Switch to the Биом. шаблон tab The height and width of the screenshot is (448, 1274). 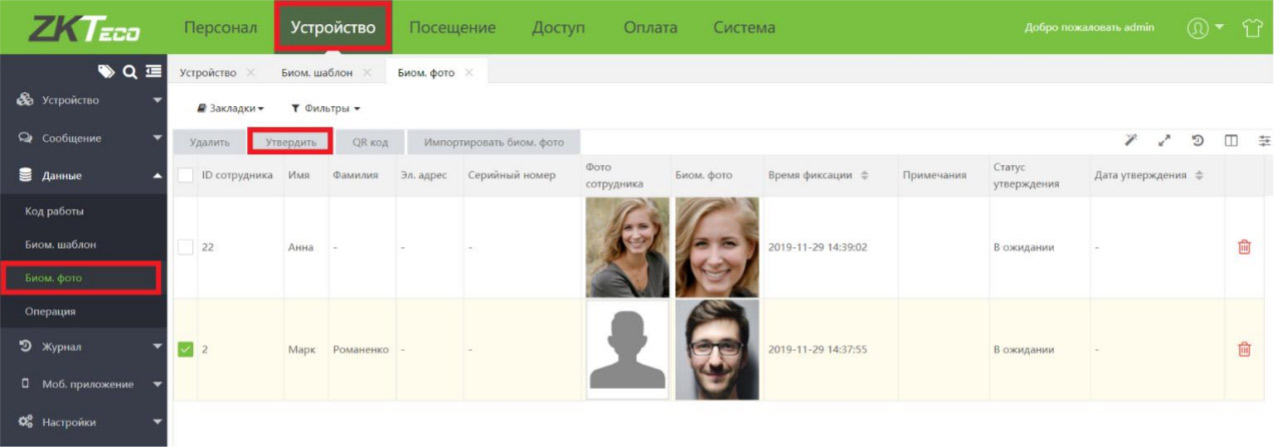coord(317,73)
